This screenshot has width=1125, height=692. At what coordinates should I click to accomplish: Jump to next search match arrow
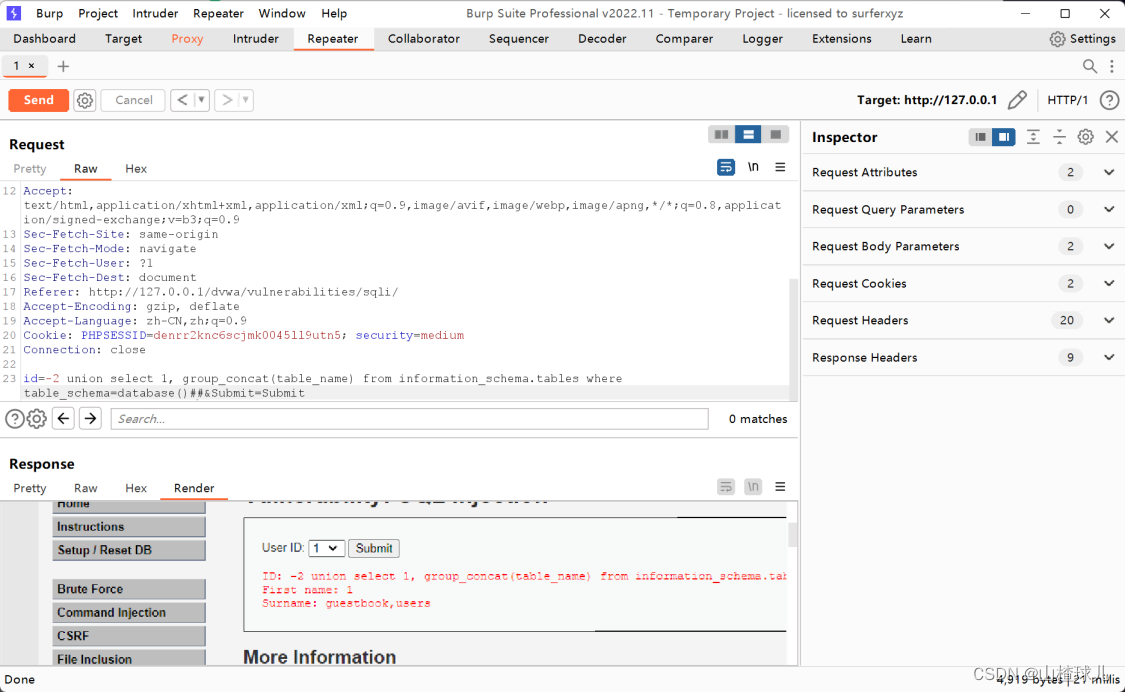tap(90, 419)
